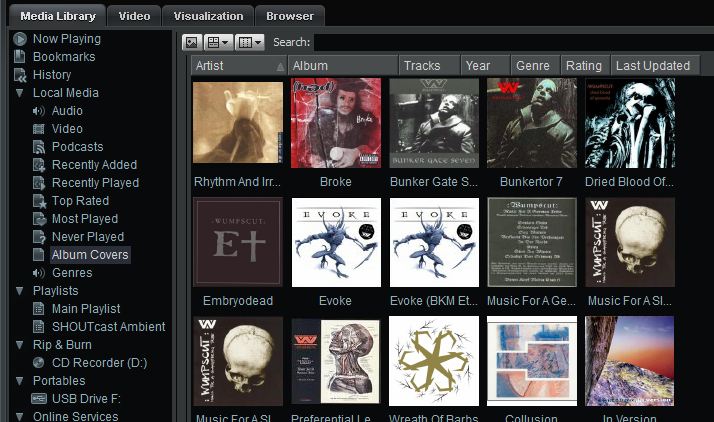Select the Embryodead album cover
Screen dimensions: 714x422
[238, 242]
